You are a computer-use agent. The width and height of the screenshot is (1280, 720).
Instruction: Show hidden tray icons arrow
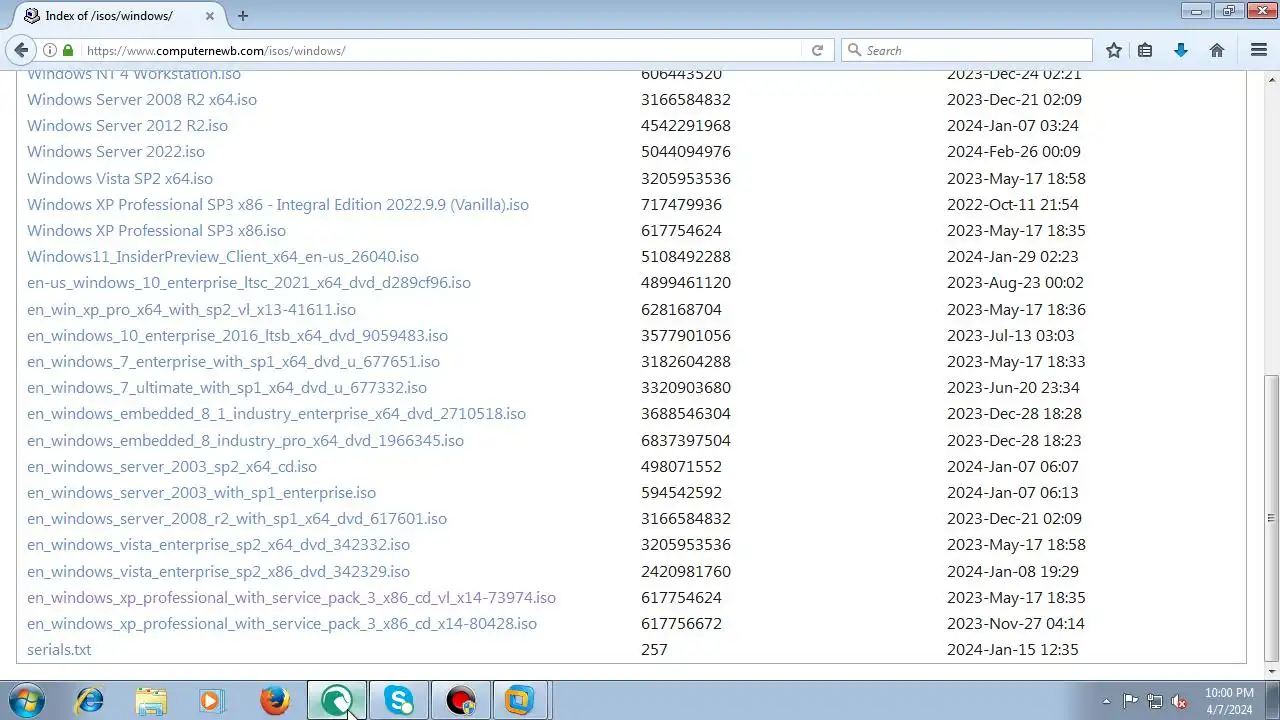1106,701
